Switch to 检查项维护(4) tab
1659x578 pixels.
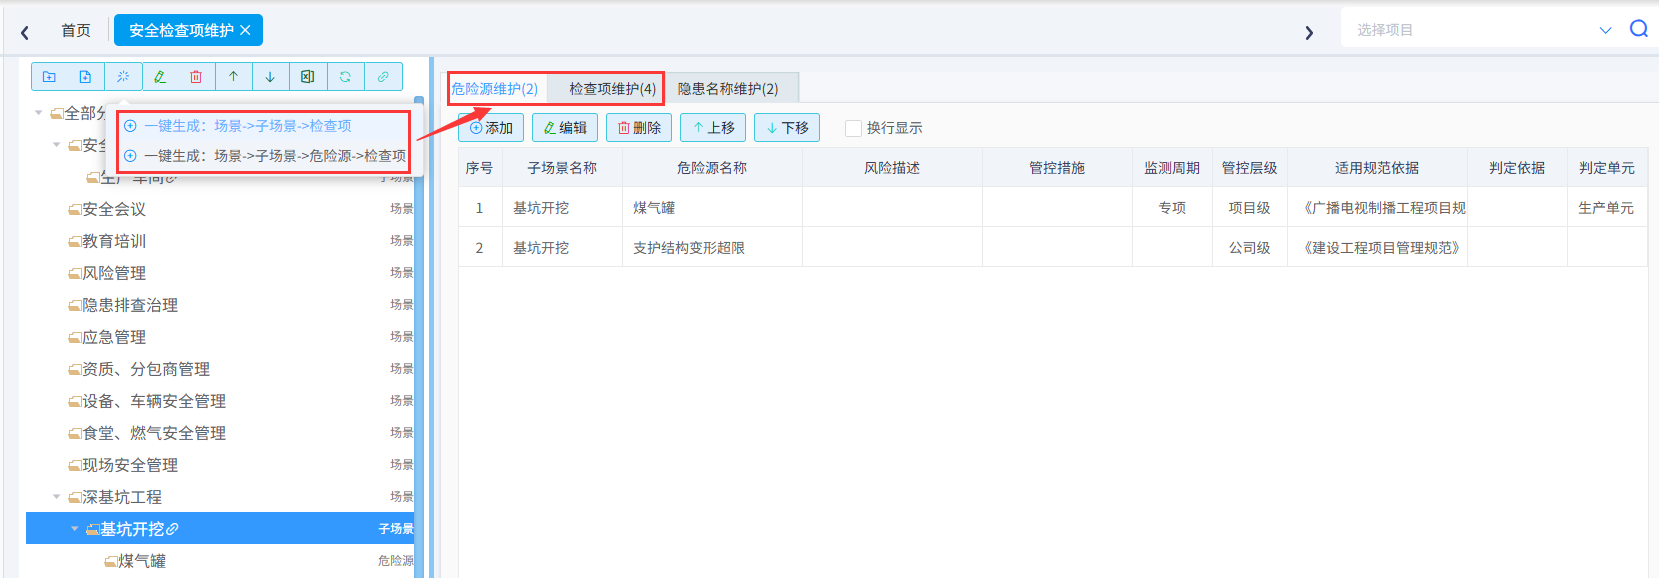coord(612,89)
